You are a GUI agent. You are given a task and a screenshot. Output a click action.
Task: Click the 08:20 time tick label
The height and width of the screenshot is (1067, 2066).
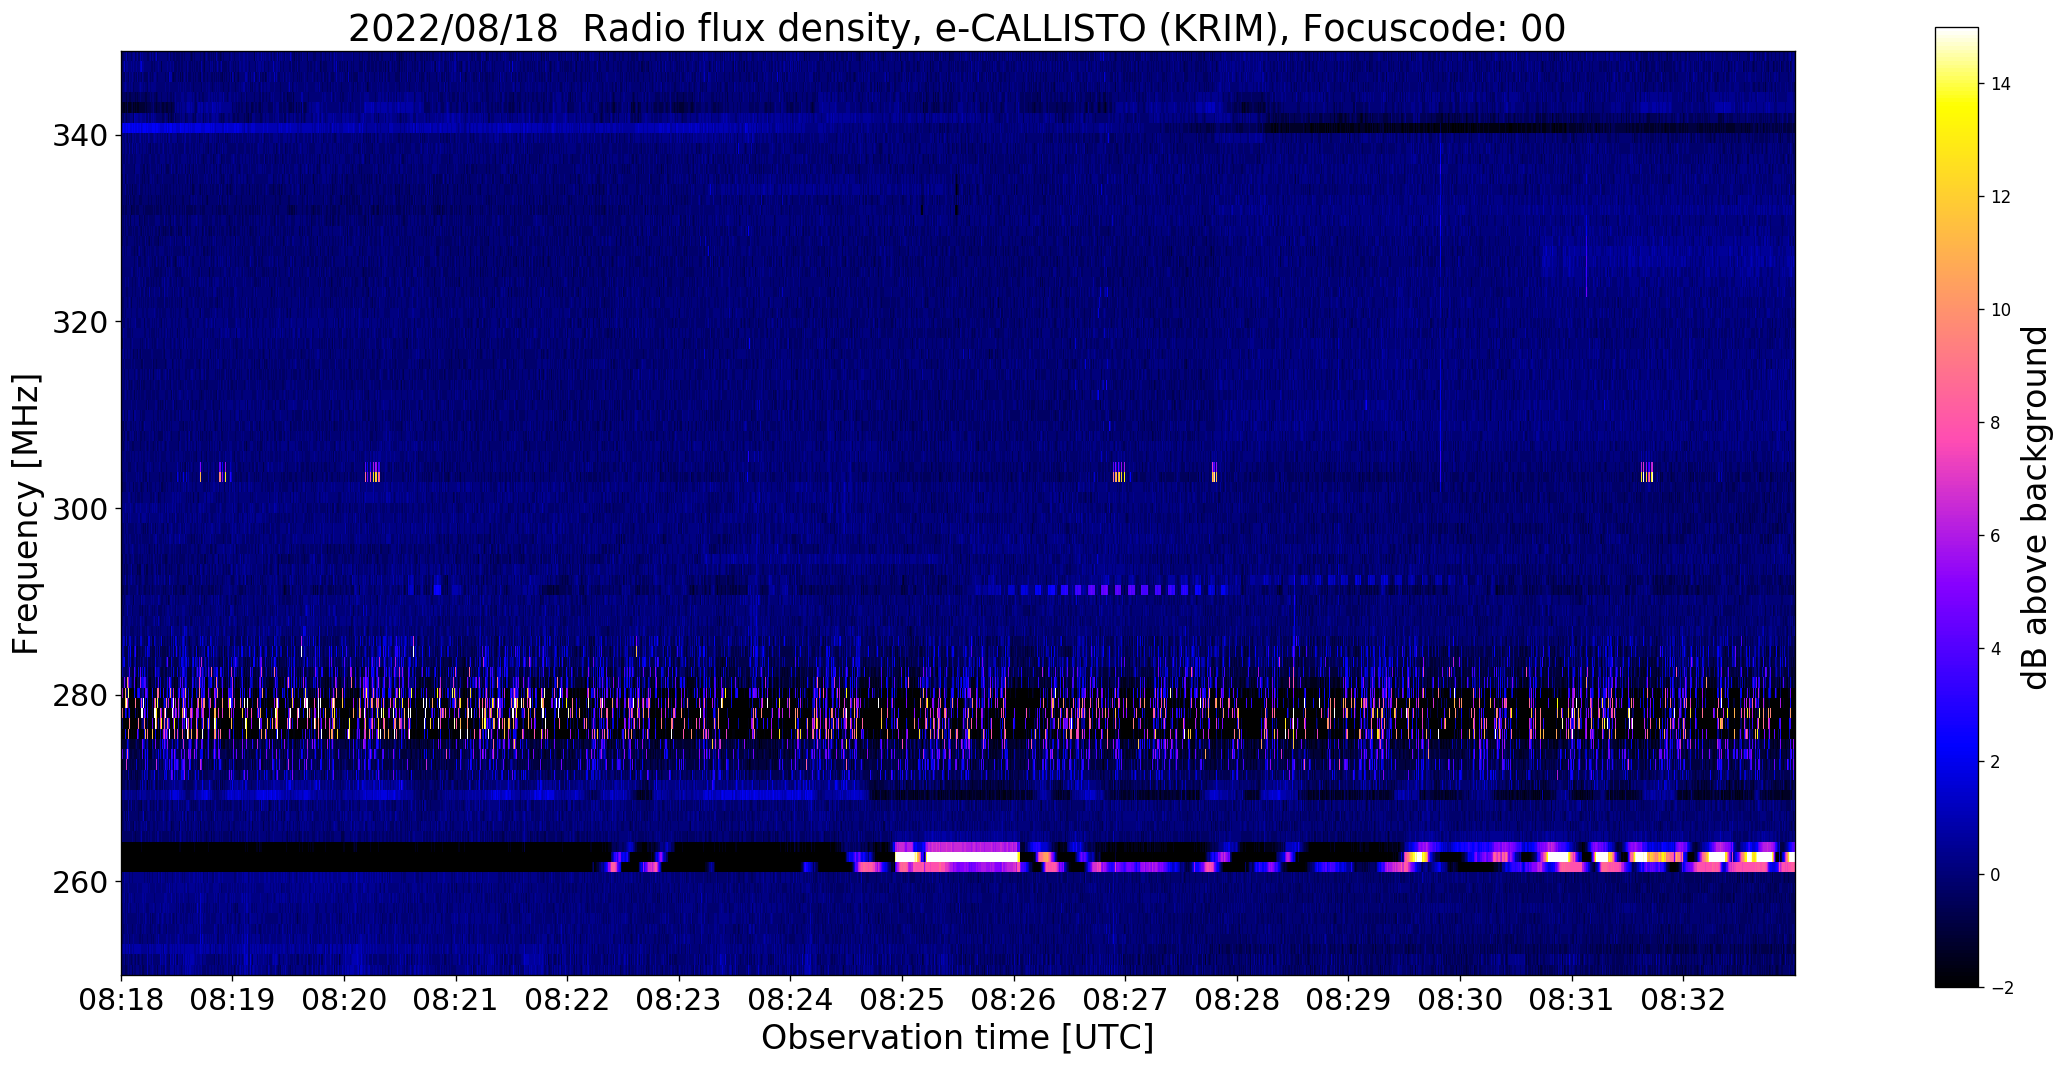tap(345, 1000)
